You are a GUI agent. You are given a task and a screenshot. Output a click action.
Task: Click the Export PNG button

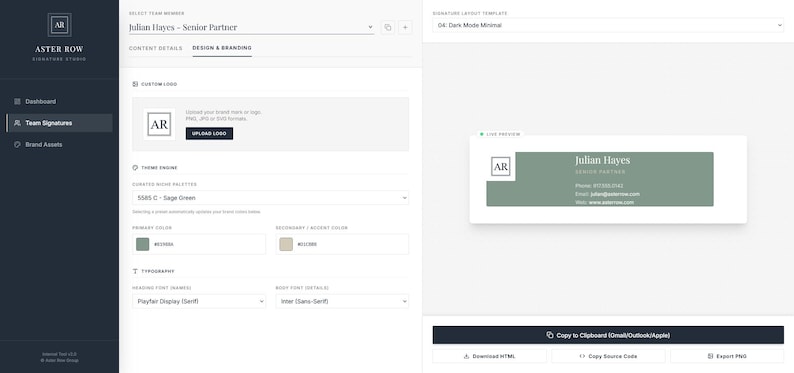coord(727,356)
